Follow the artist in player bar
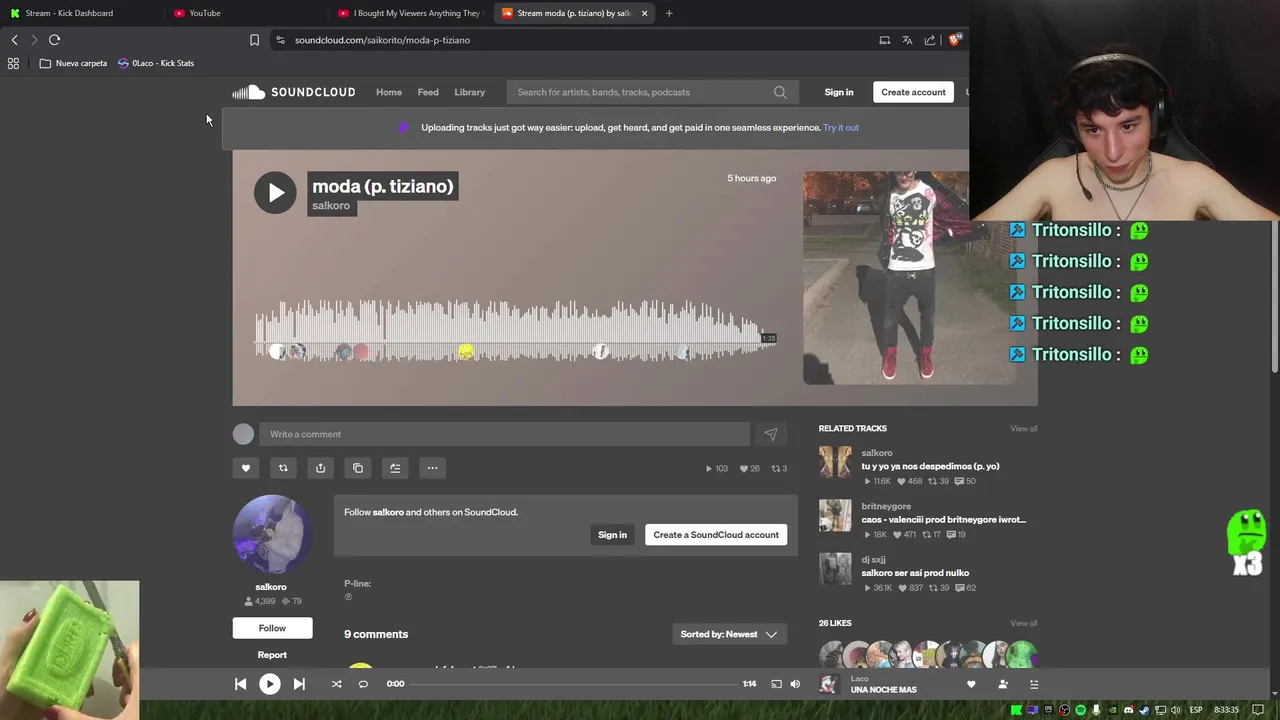The image size is (1280, 720). pyautogui.click(x=1003, y=684)
